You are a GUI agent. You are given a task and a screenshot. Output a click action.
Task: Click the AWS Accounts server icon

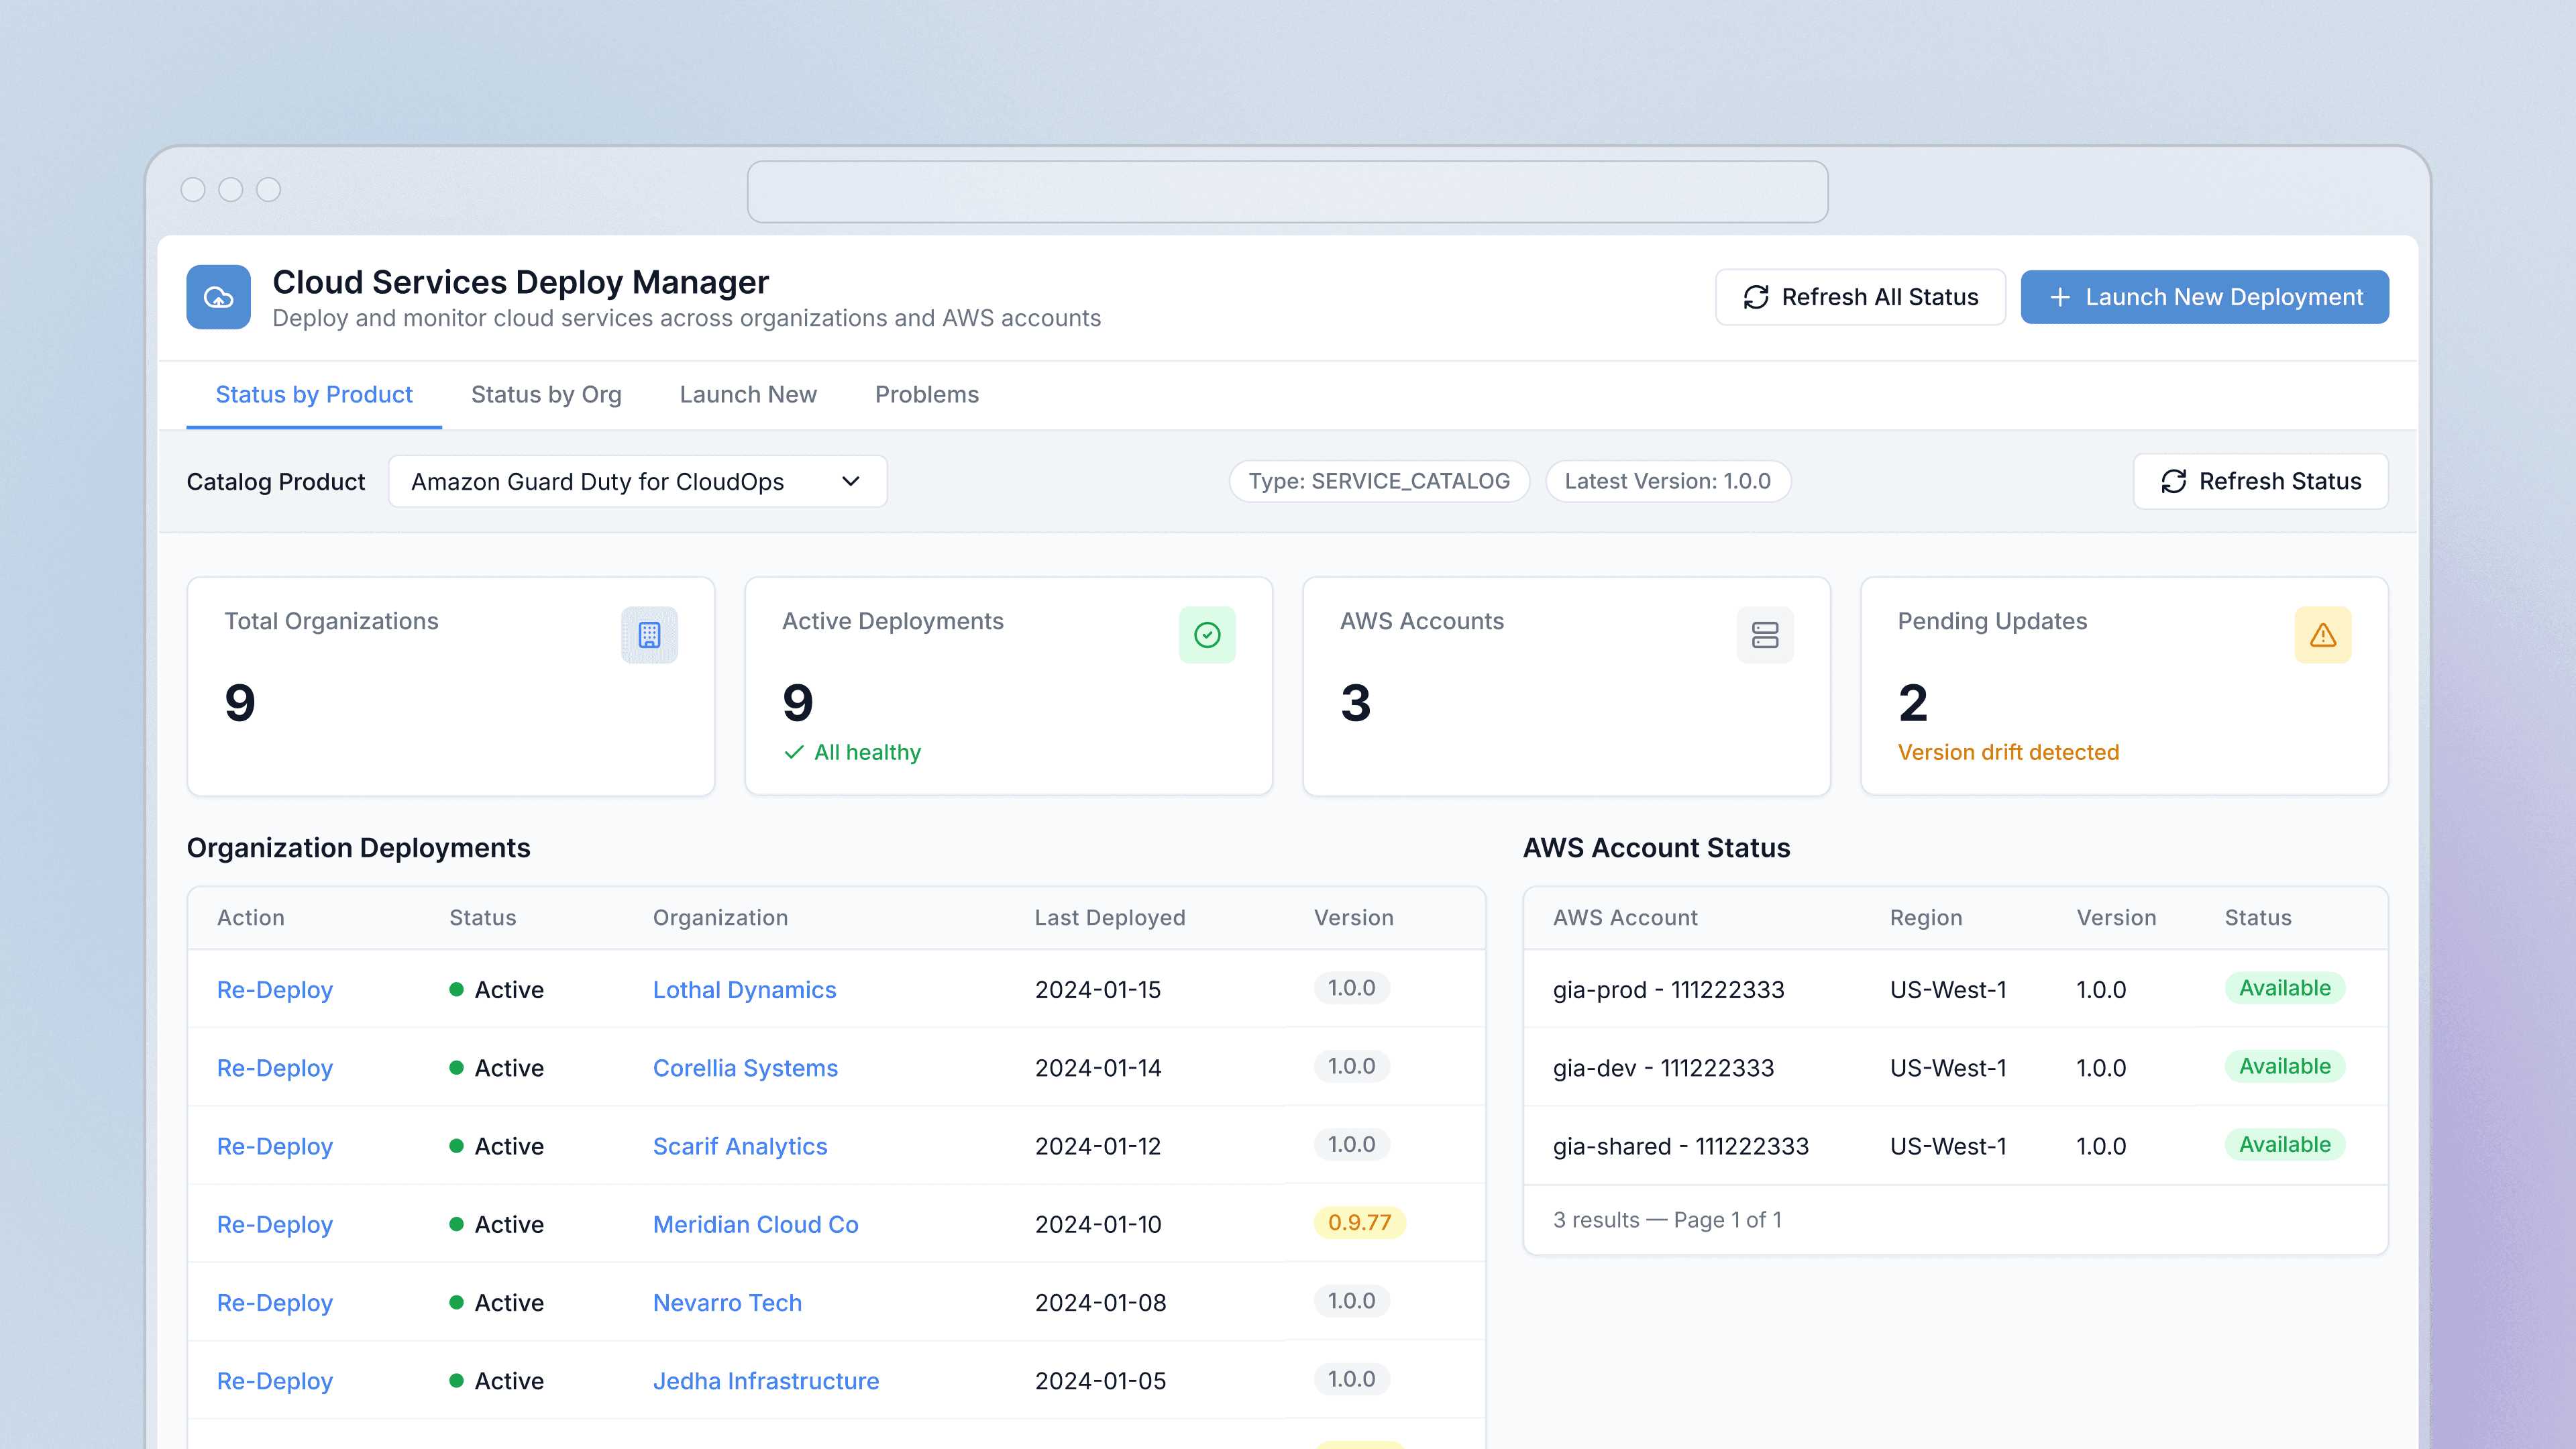tap(1765, 635)
